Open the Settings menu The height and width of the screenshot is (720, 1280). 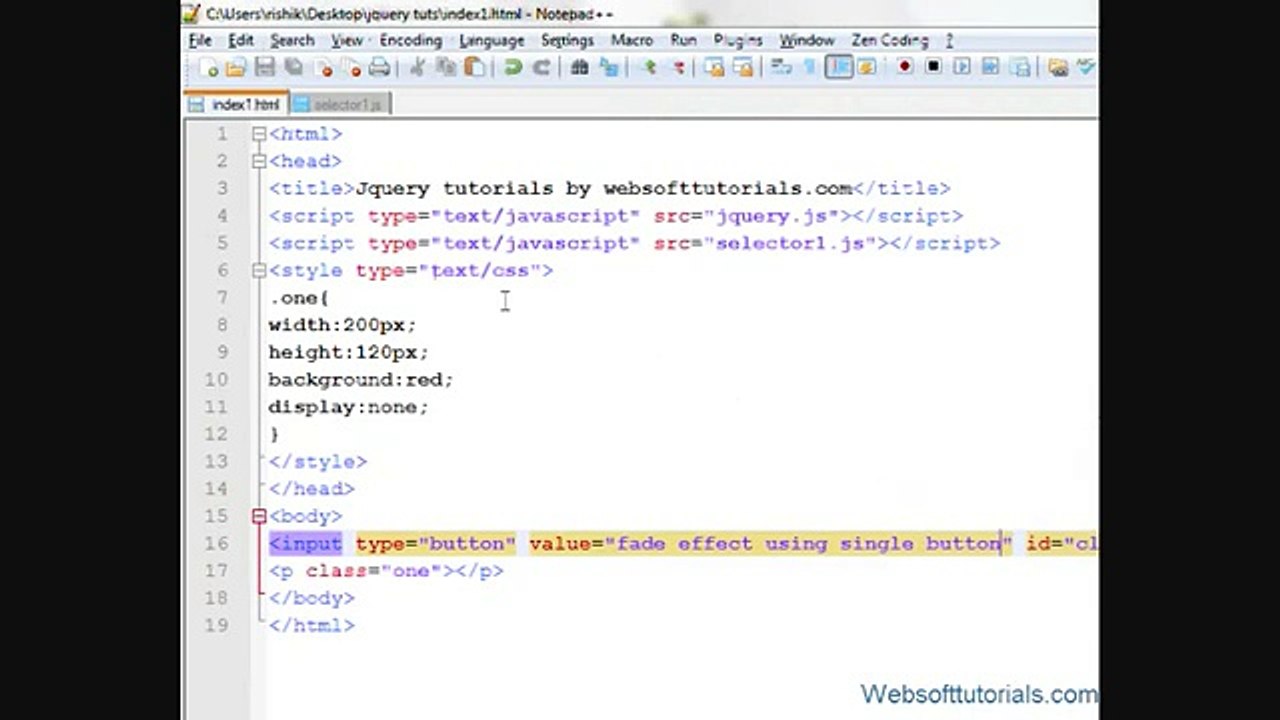pos(567,40)
